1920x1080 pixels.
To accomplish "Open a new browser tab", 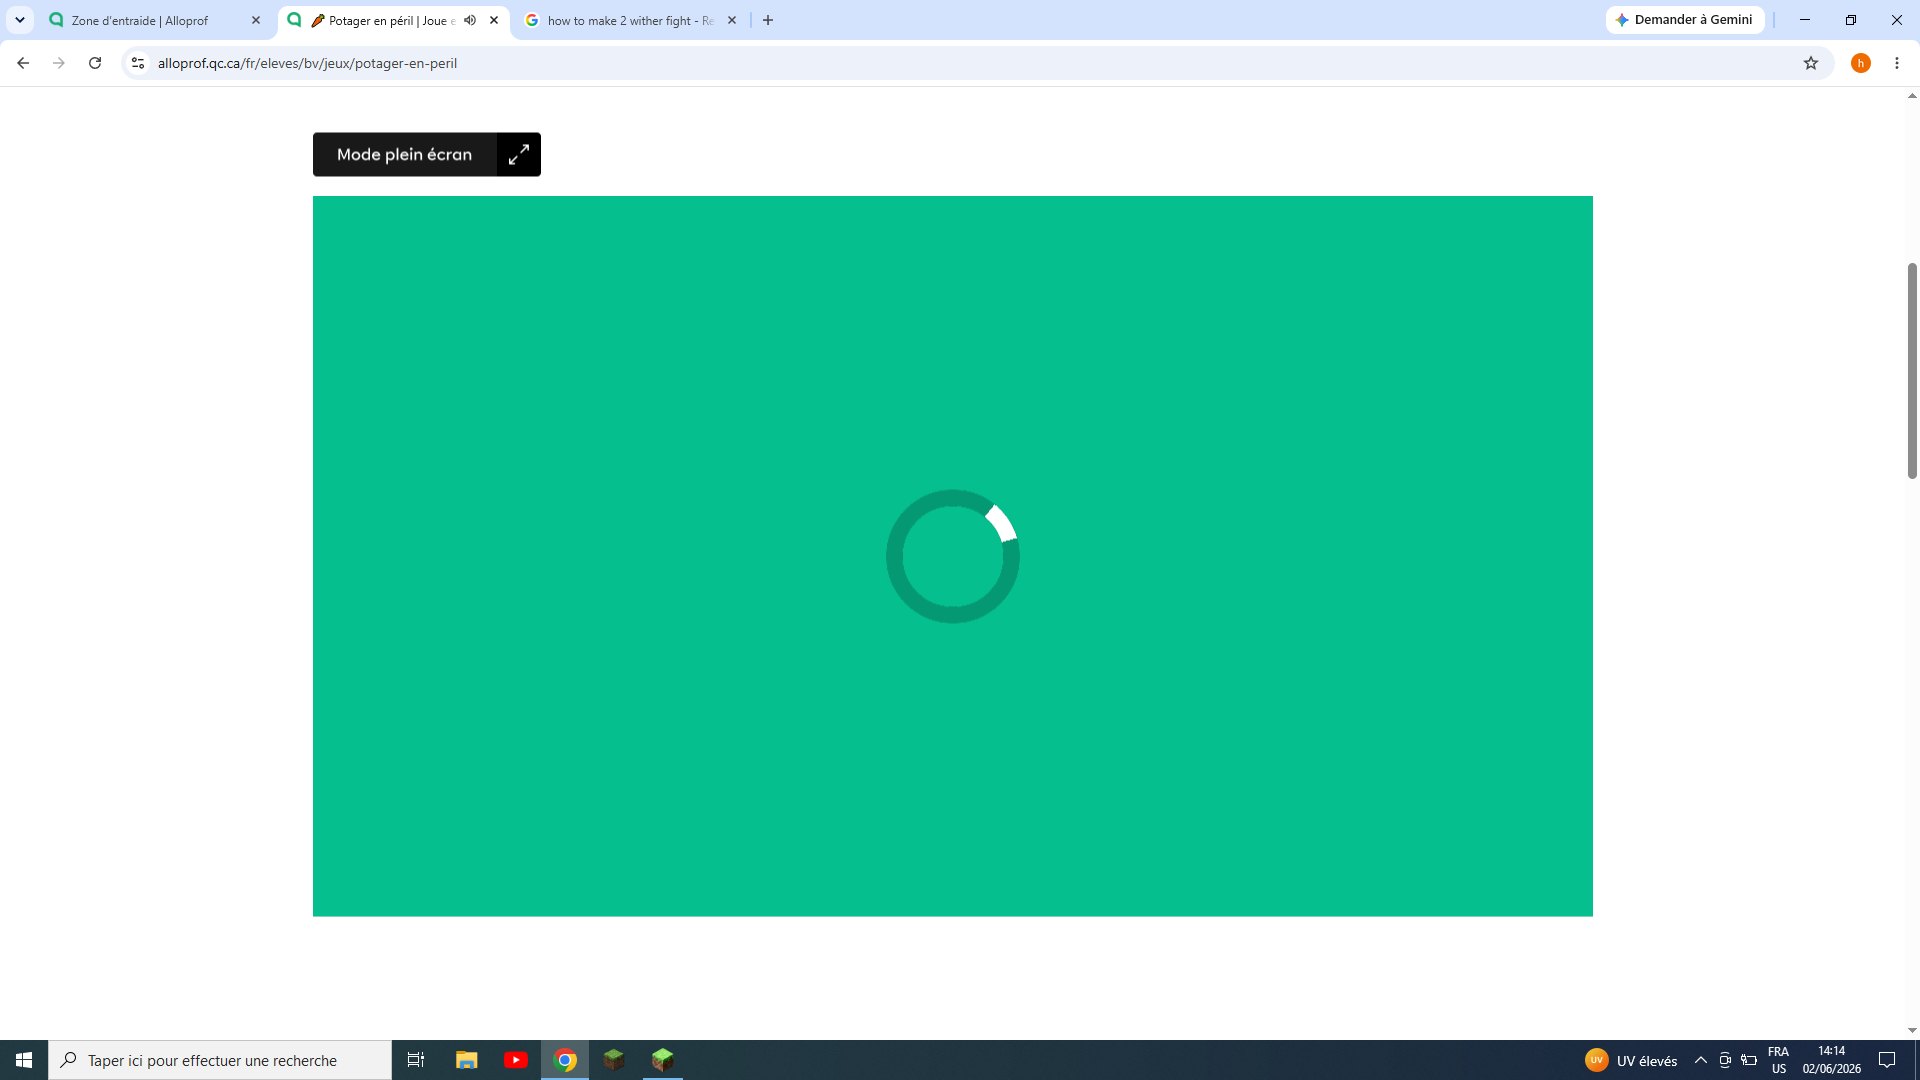I will 768,20.
